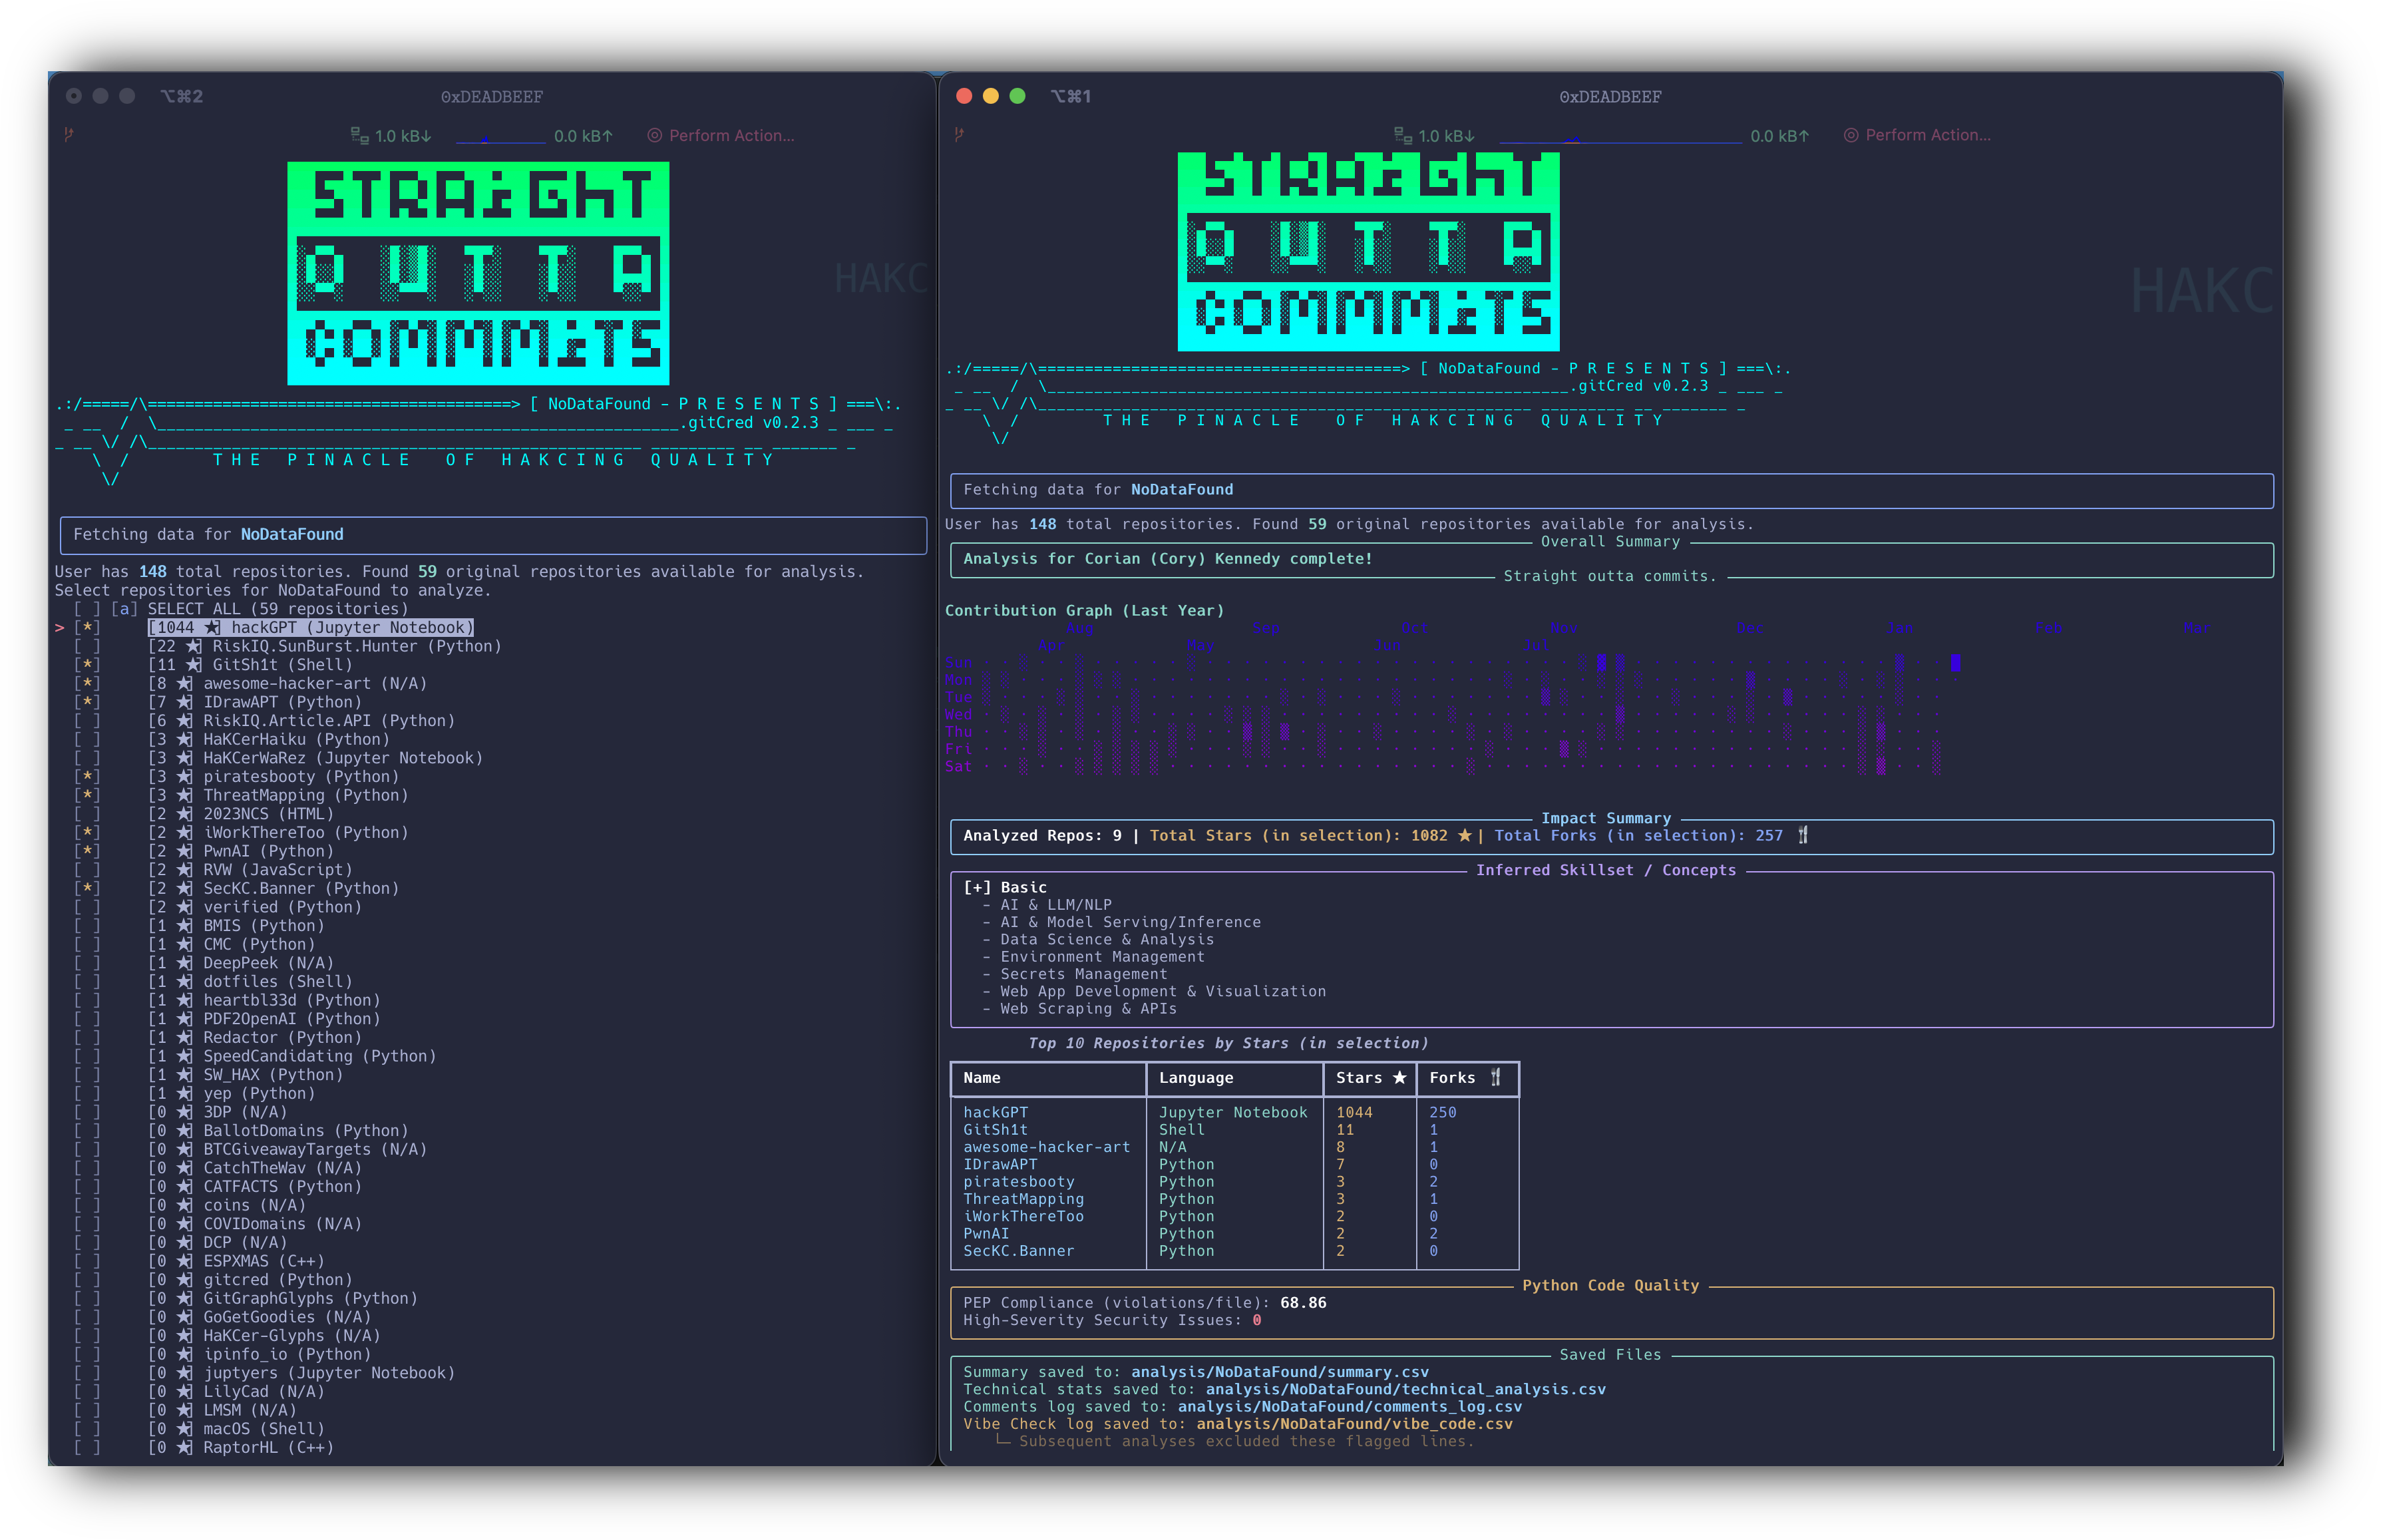The height and width of the screenshot is (1540, 2381).
Task: Click the git branch icon in left window
Action: point(69,134)
